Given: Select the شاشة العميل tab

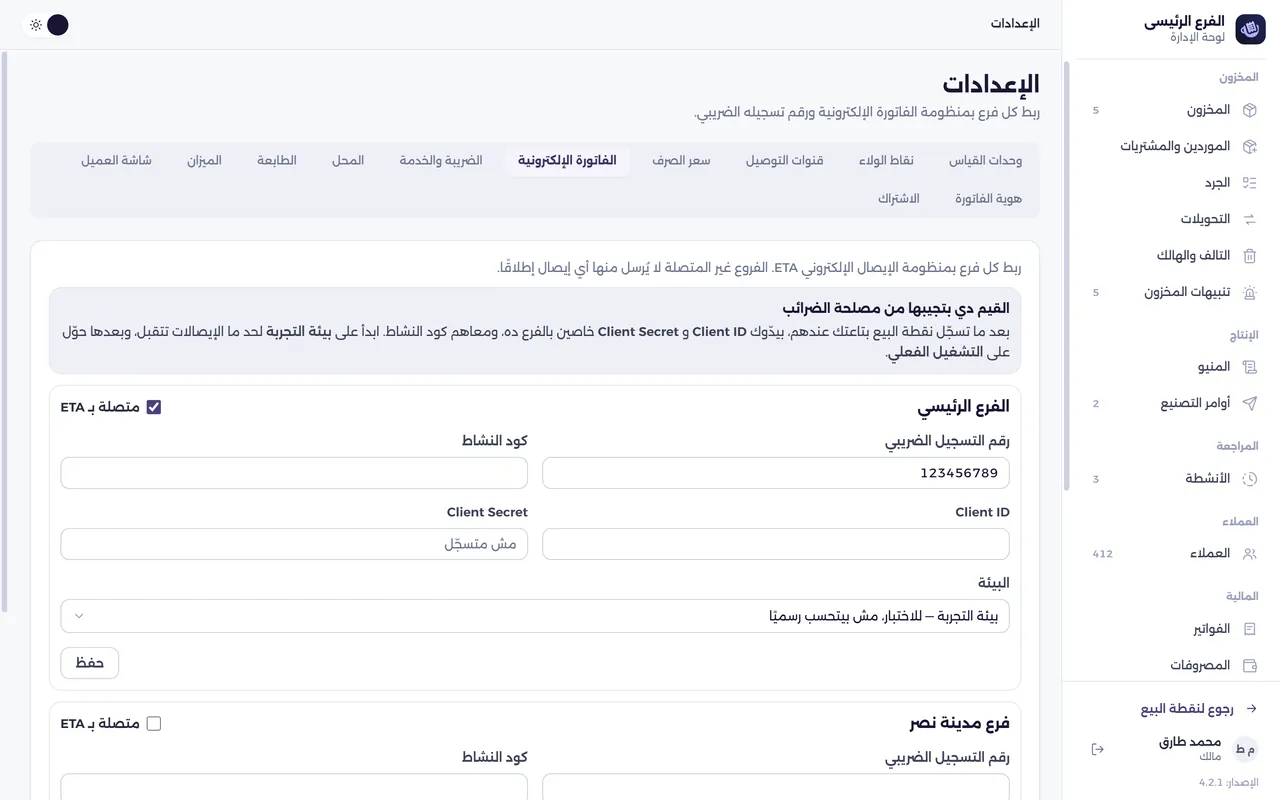Looking at the screenshot, I should 116,160.
